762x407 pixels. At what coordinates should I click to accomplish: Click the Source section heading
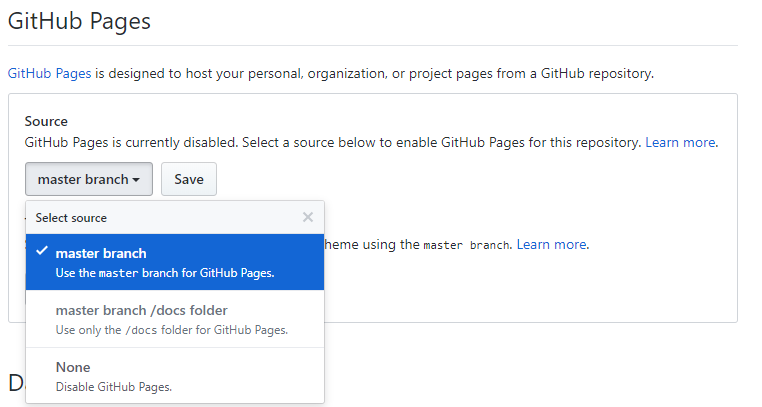[46, 121]
